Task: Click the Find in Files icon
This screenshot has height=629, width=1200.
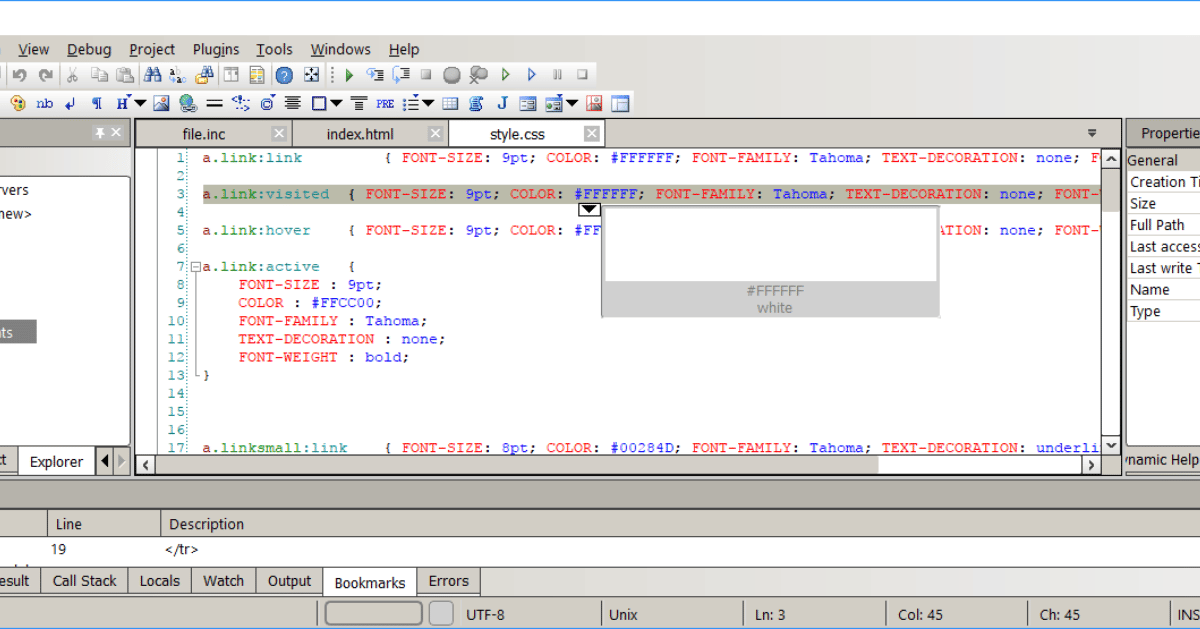Action: tap(205, 75)
